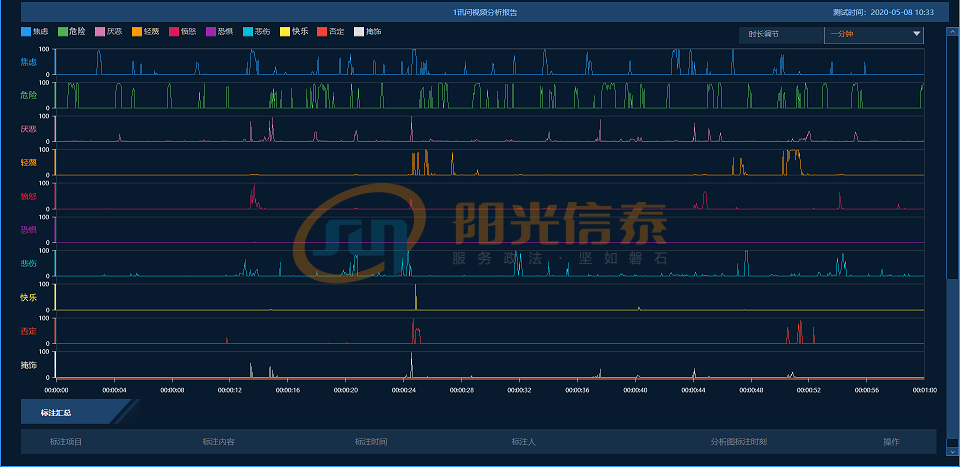This screenshot has width=960, height=467.
Task: Click the 00:00:52 time axis label
Action: click(808, 389)
